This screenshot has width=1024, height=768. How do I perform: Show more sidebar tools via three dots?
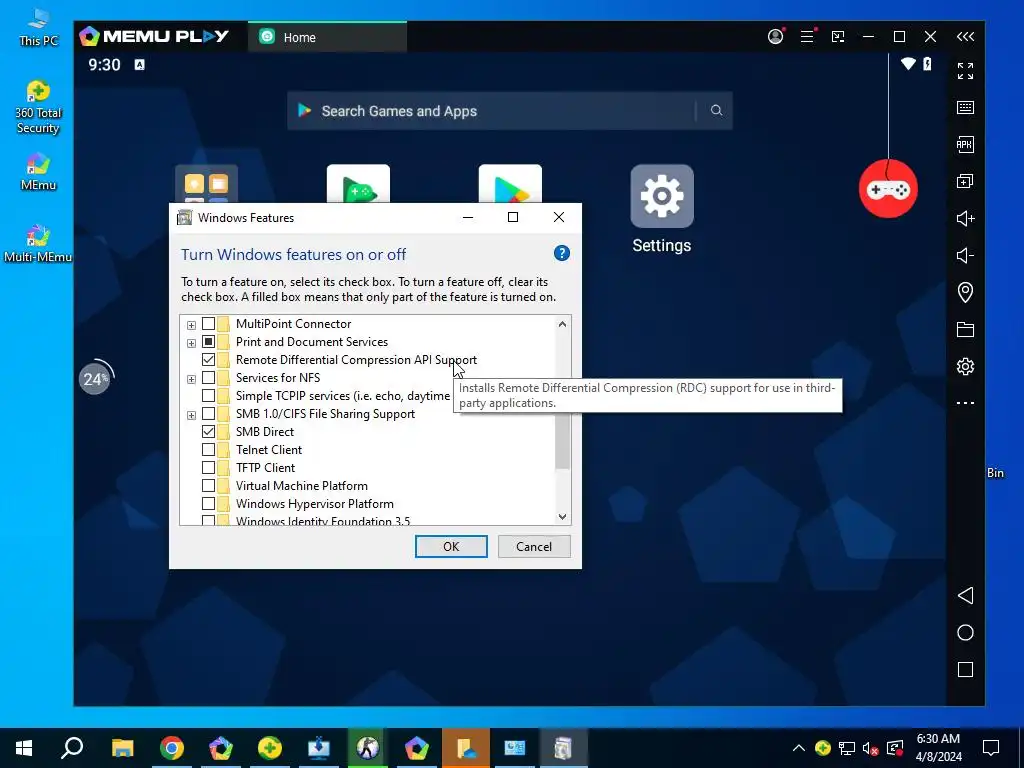pos(965,403)
